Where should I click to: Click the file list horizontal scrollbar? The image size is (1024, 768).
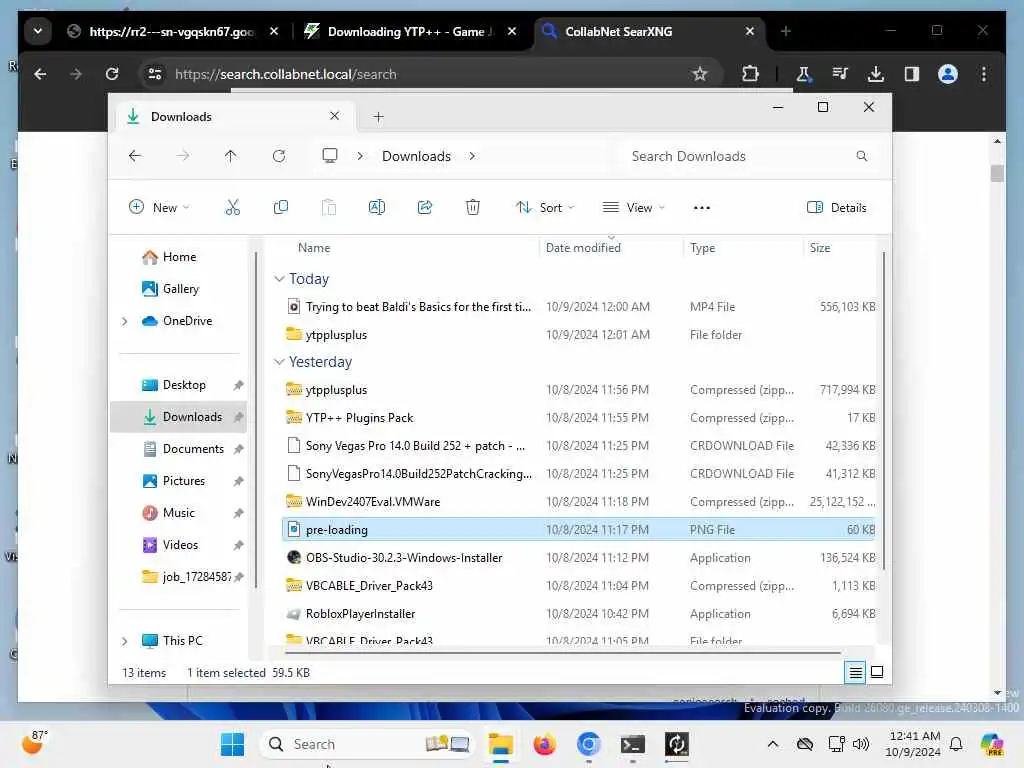pos(563,652)
